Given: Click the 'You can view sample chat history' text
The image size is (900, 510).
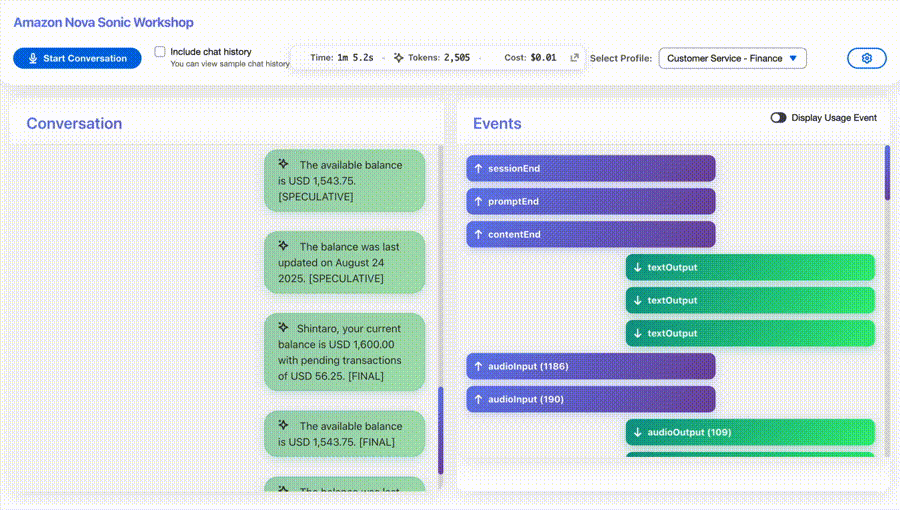Looking at the screenshot, I should click(x=230, y=64).
